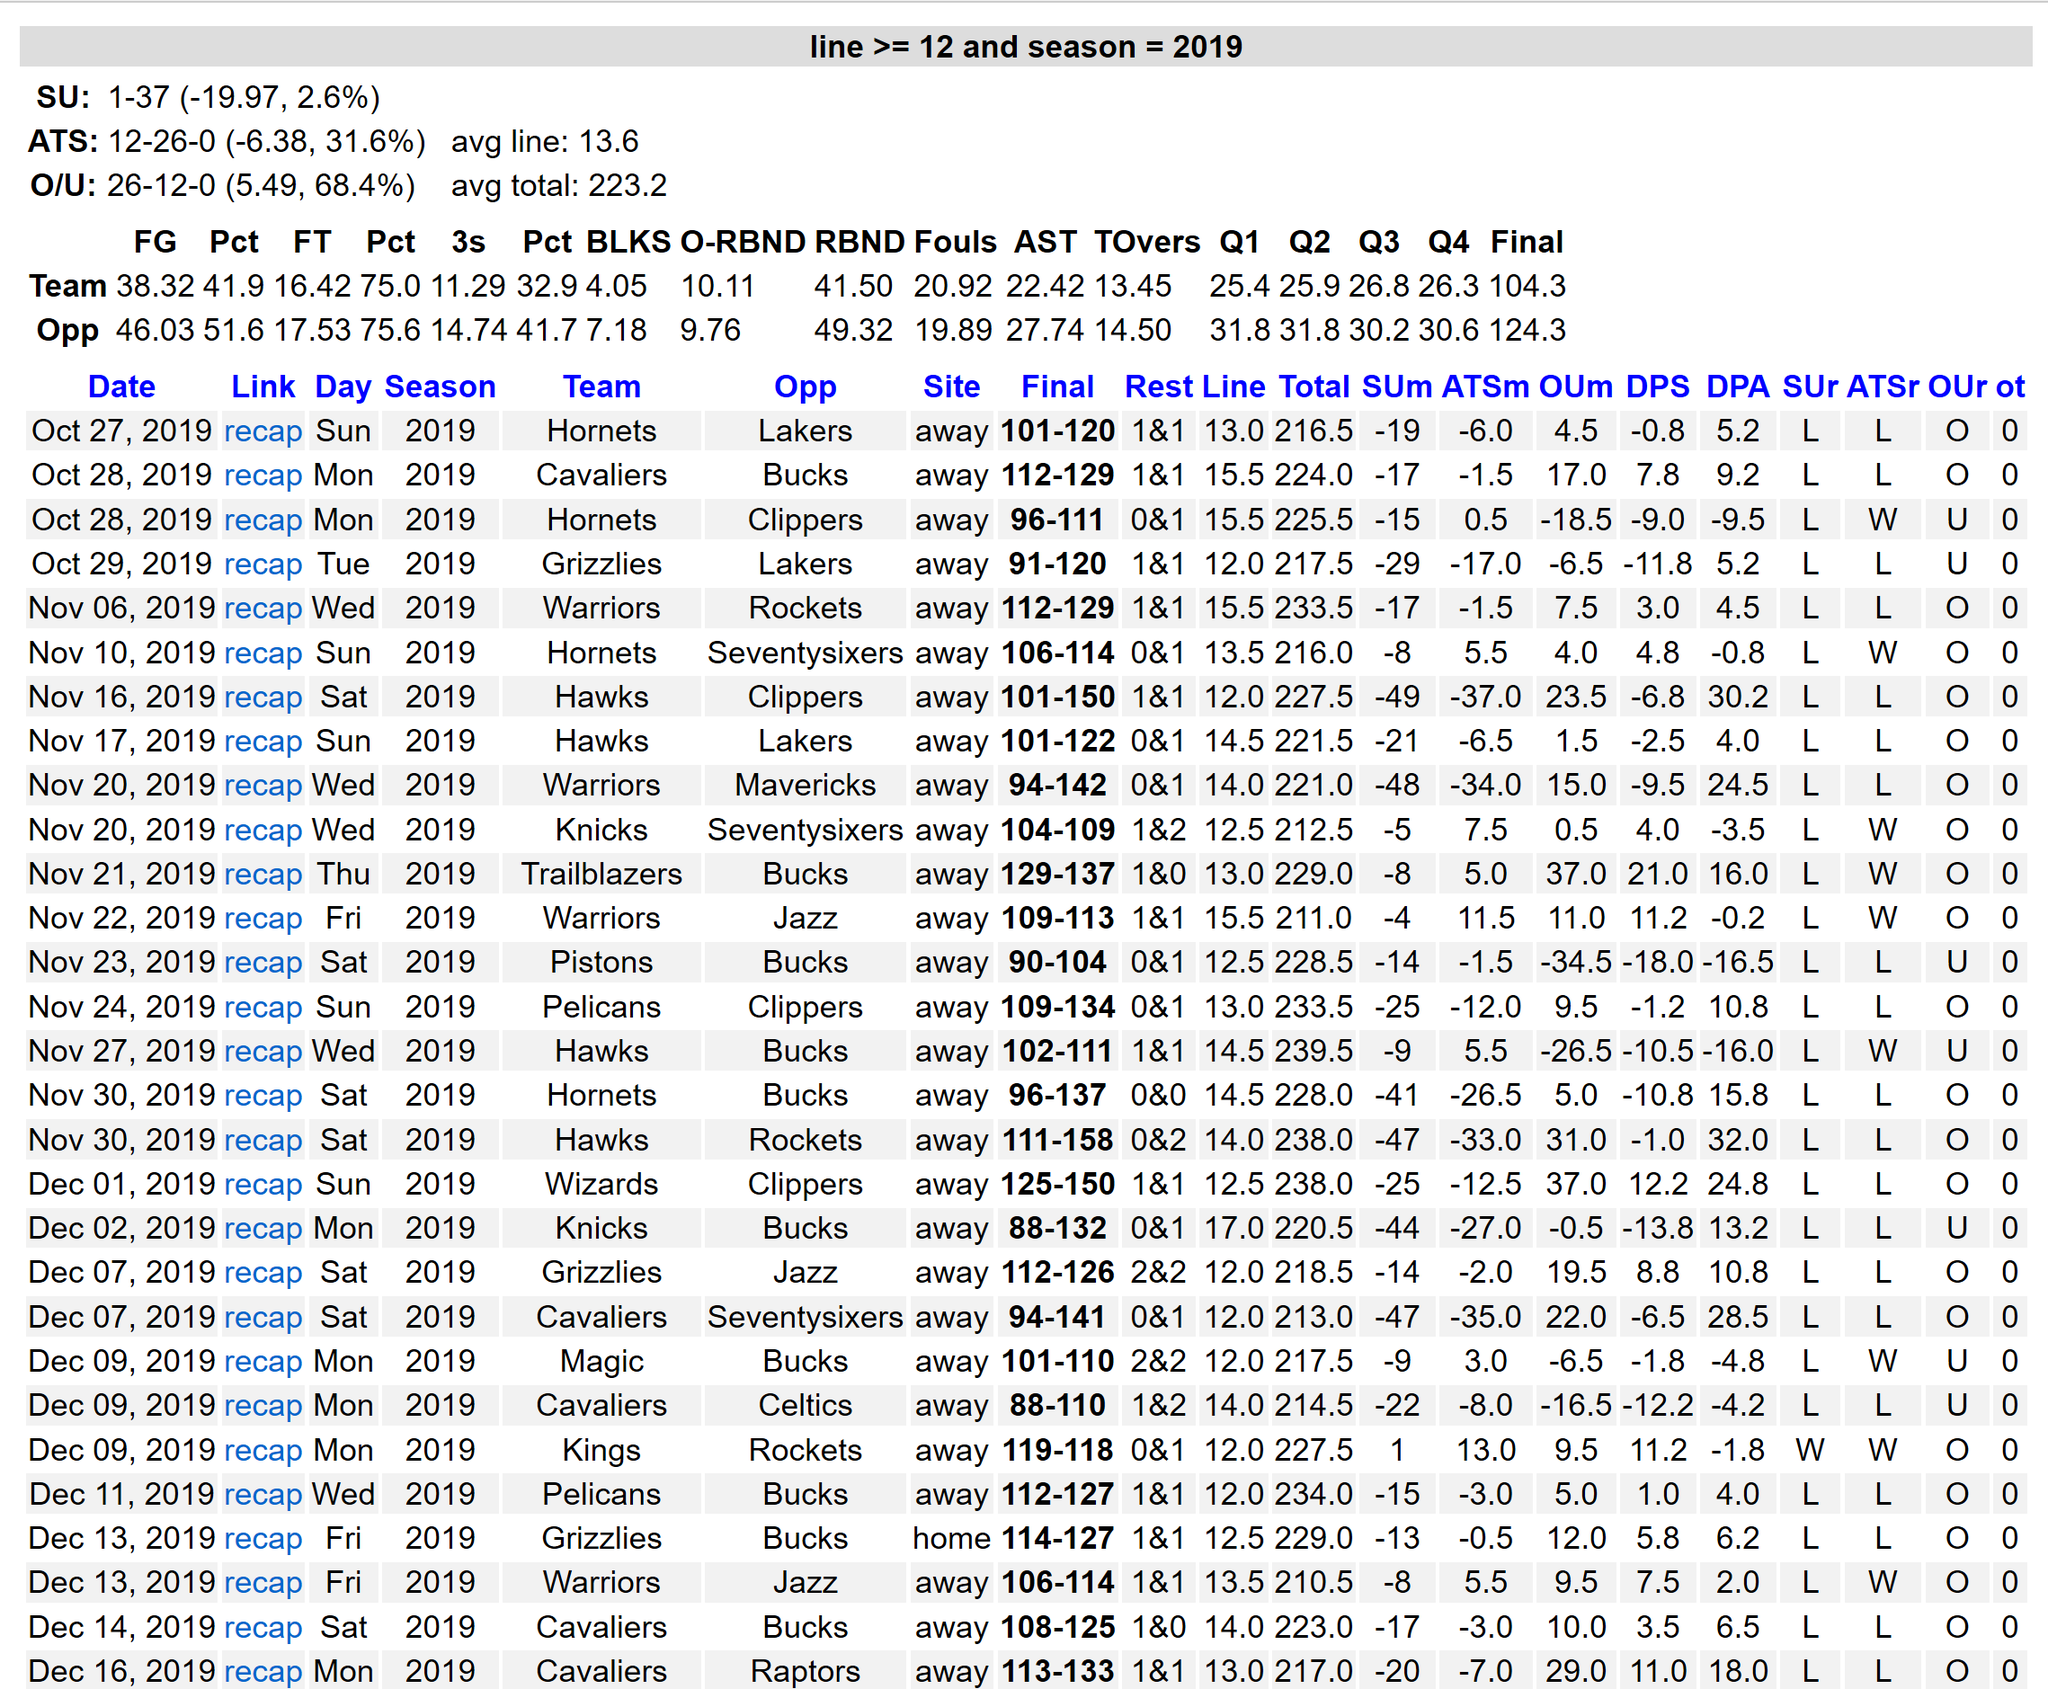Sort by ot column header
Viewport: 2048px width, 1689px height.
click(2010, 387)
